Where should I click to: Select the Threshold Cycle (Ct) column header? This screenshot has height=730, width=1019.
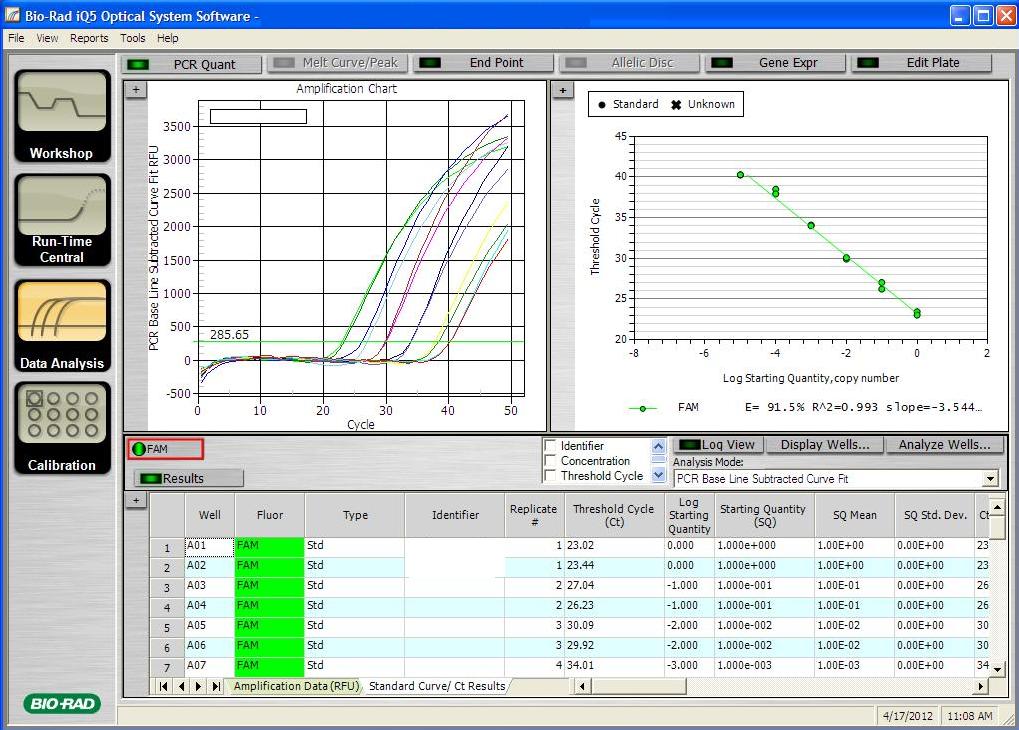(613, 515)
